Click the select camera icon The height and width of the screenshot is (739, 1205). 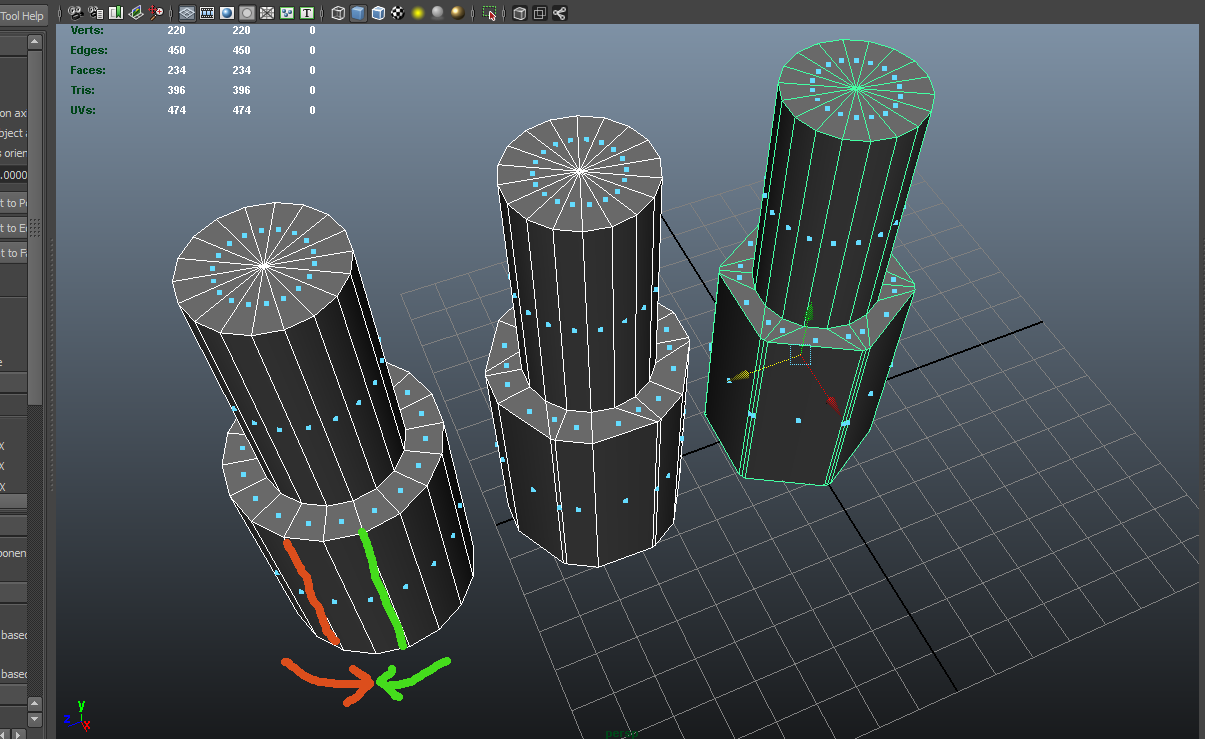tap(75, 14)
